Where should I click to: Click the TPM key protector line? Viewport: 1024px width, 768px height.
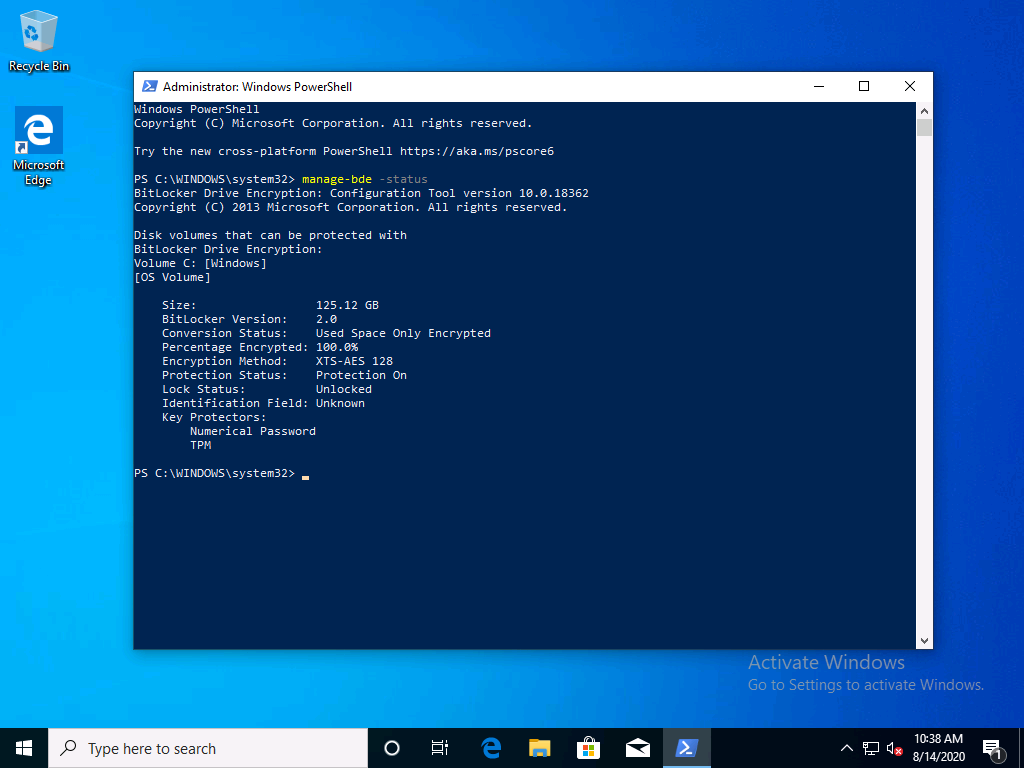[200, 445]
